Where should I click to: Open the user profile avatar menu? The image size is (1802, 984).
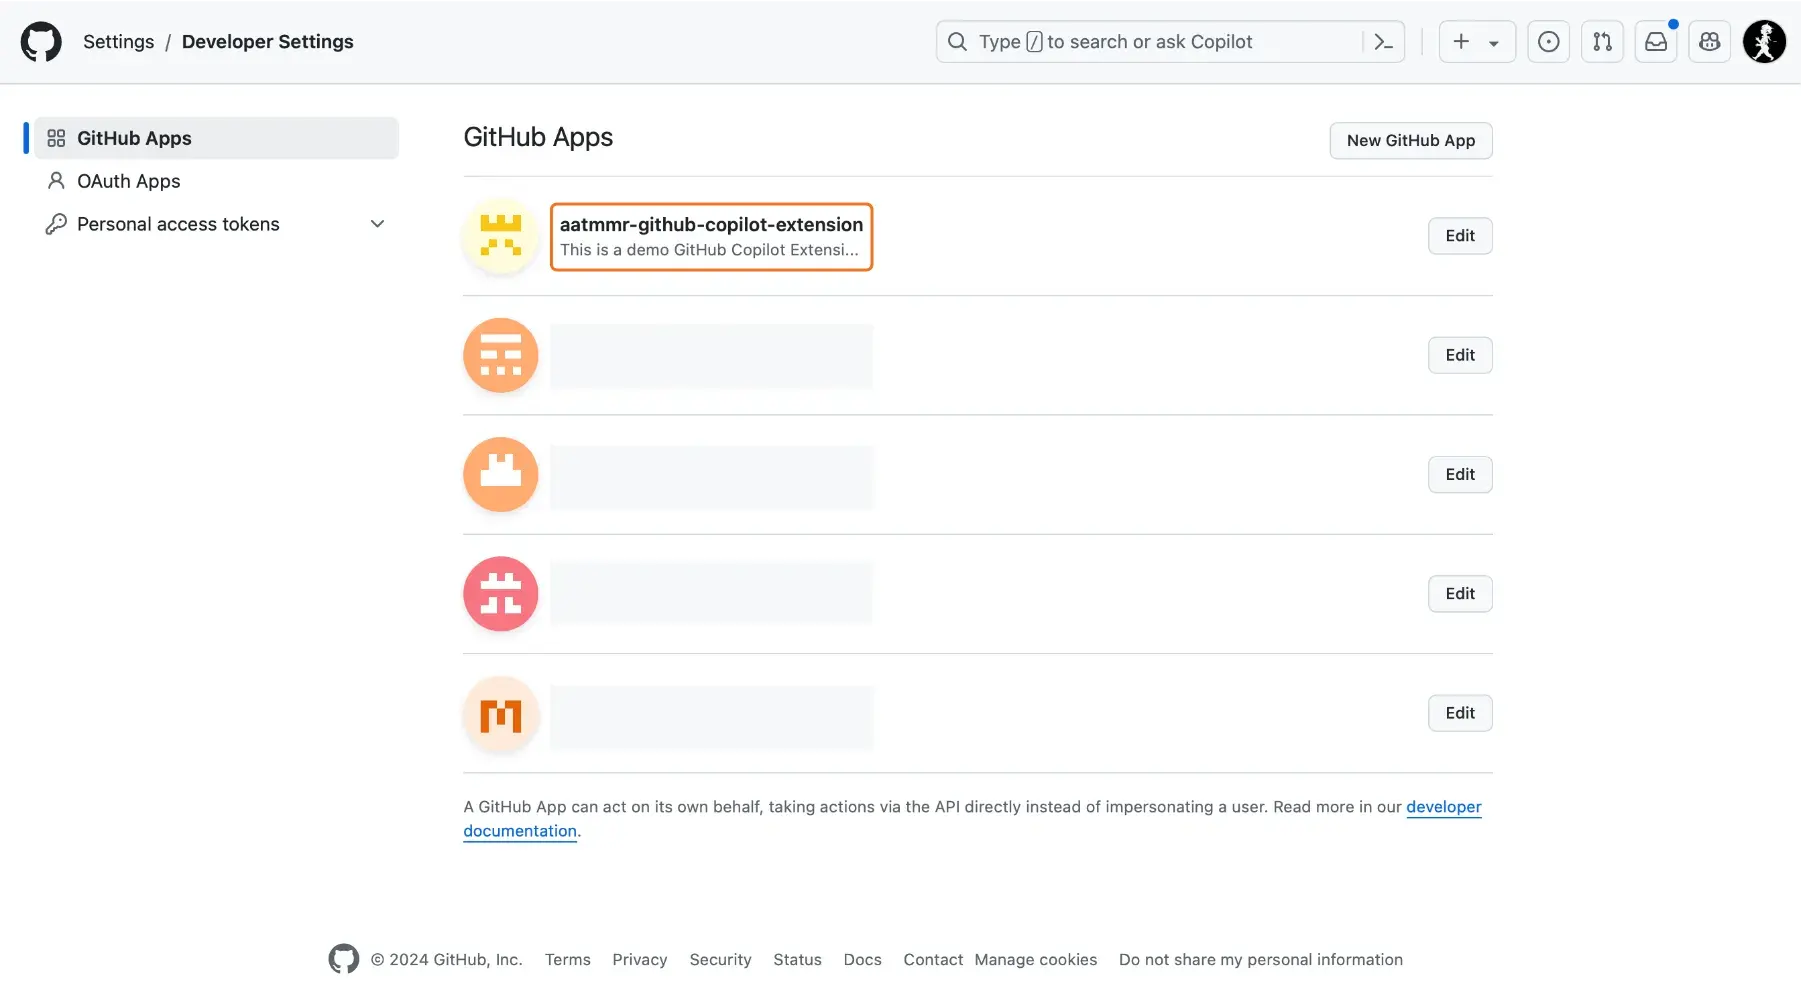point(1764,42)
